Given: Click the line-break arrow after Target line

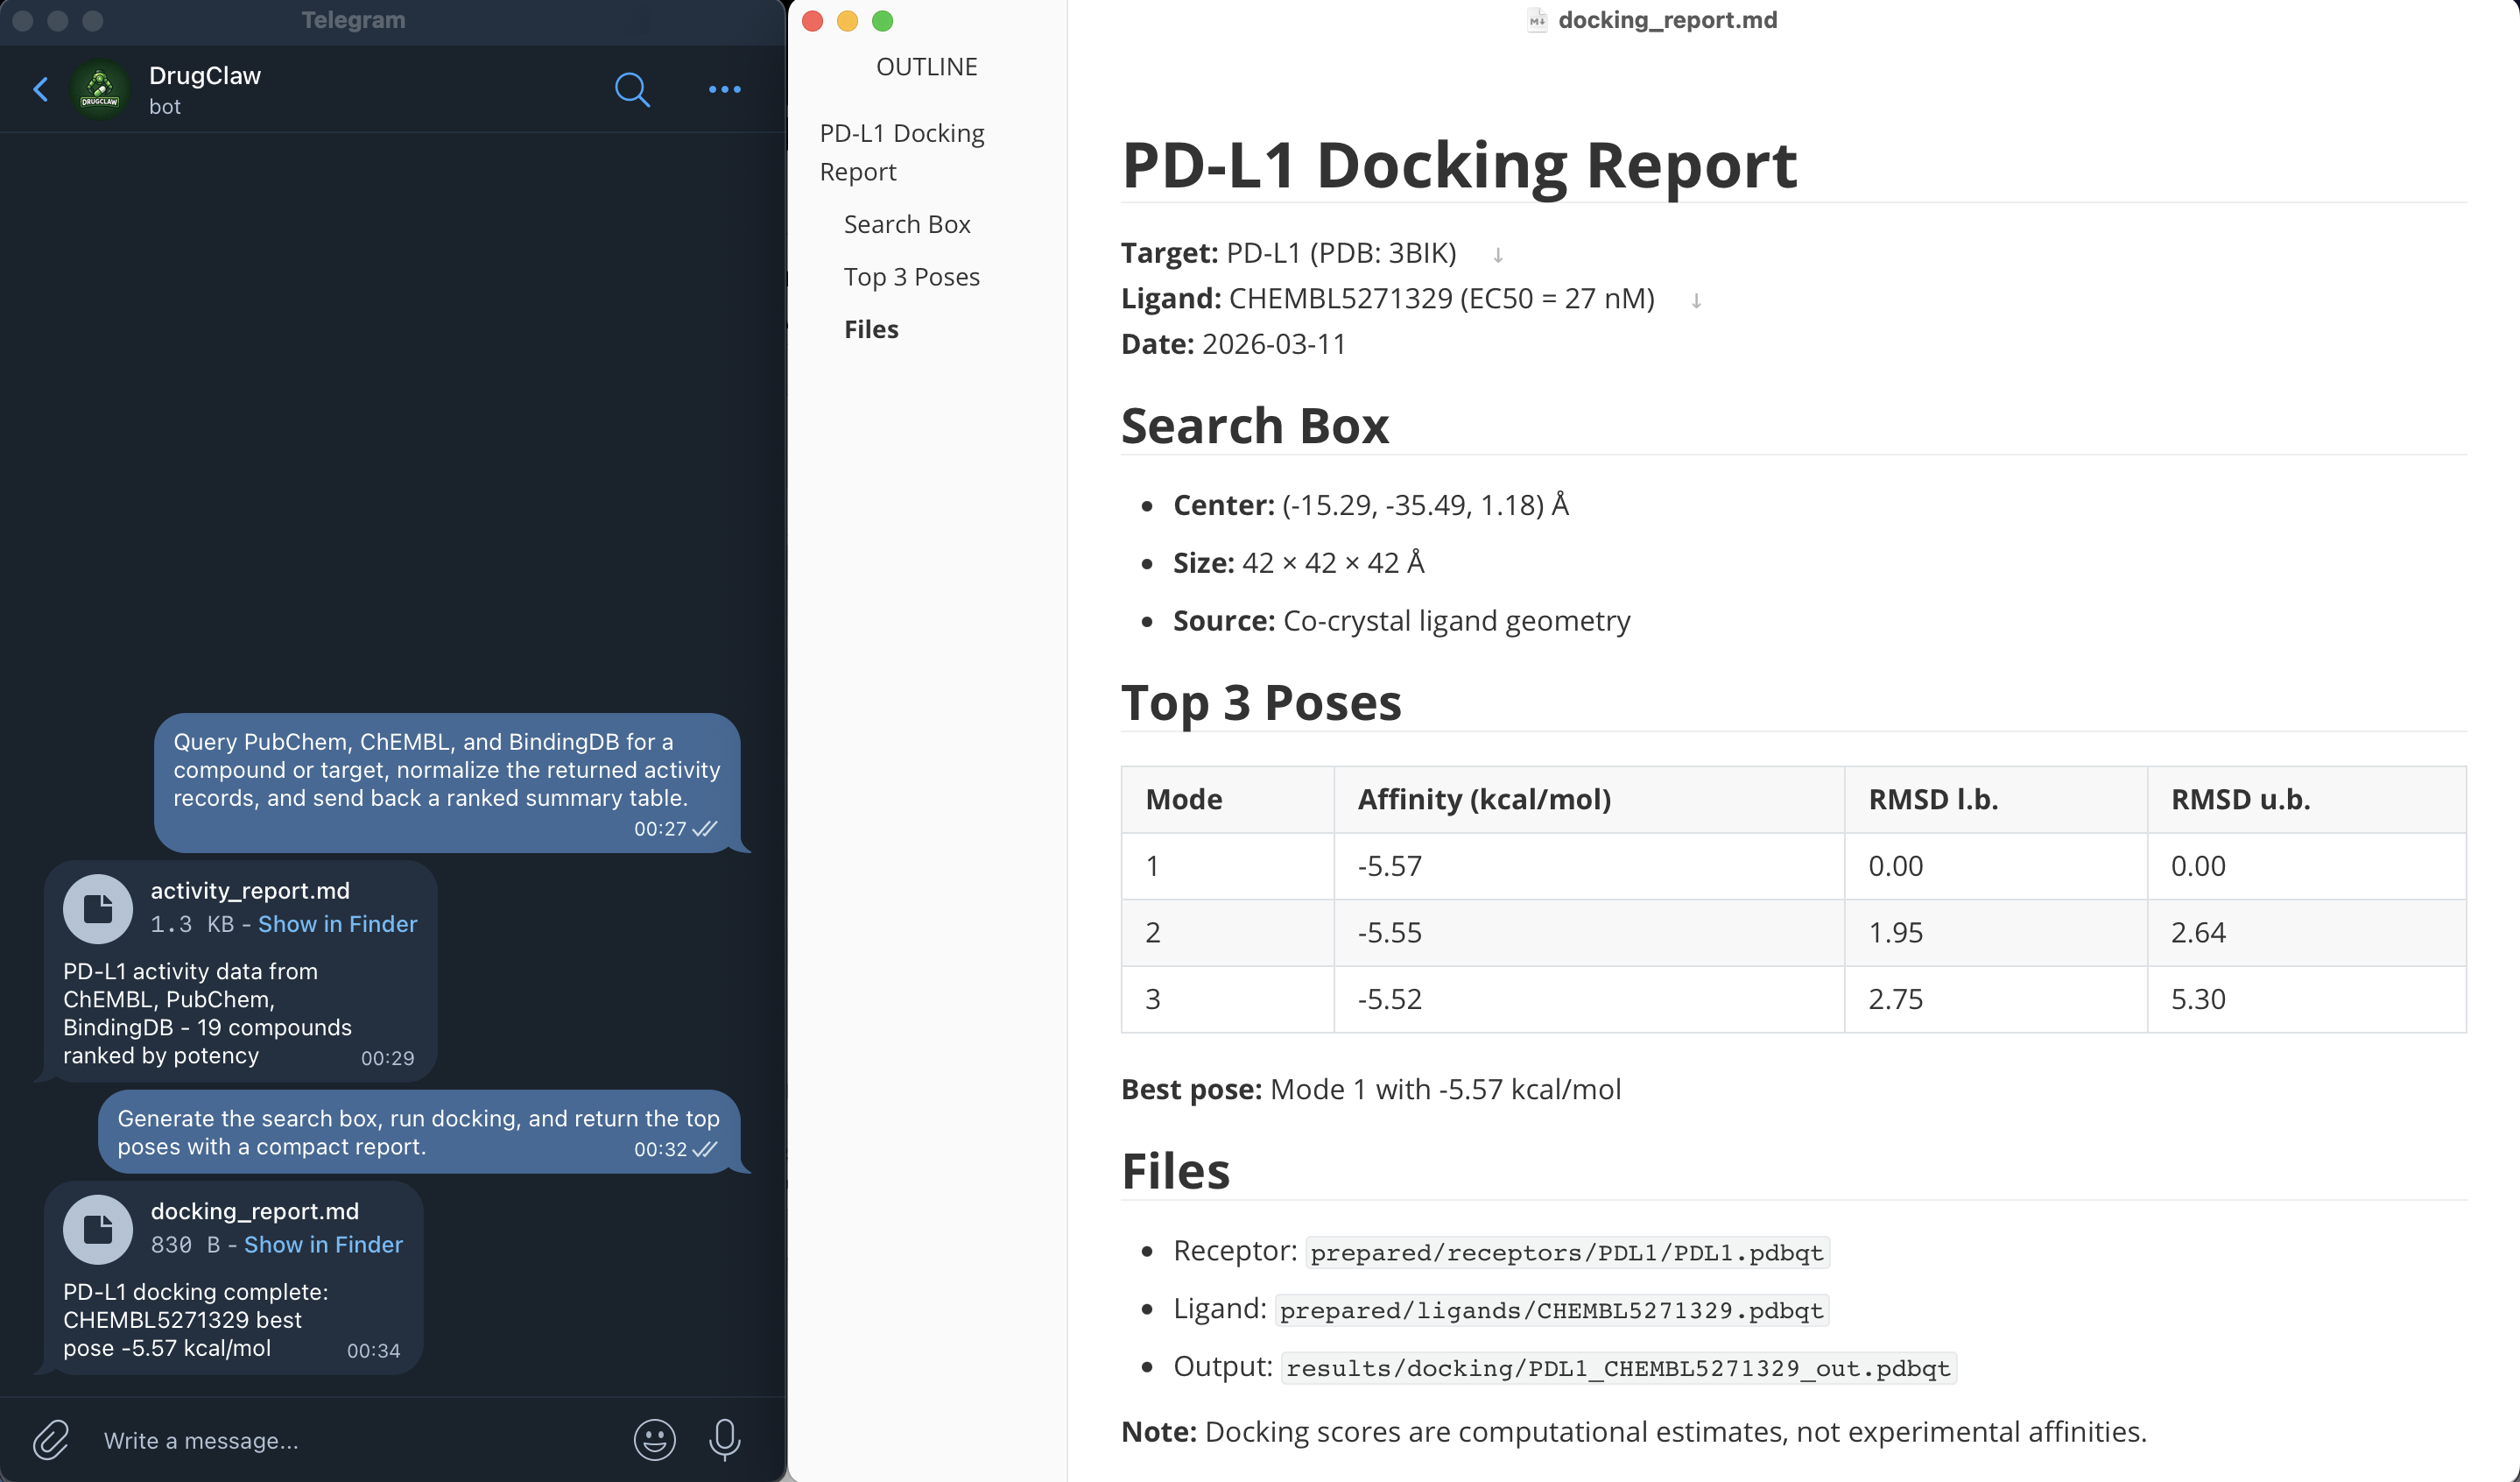Looking at the screenshot, I should 1498,255.
